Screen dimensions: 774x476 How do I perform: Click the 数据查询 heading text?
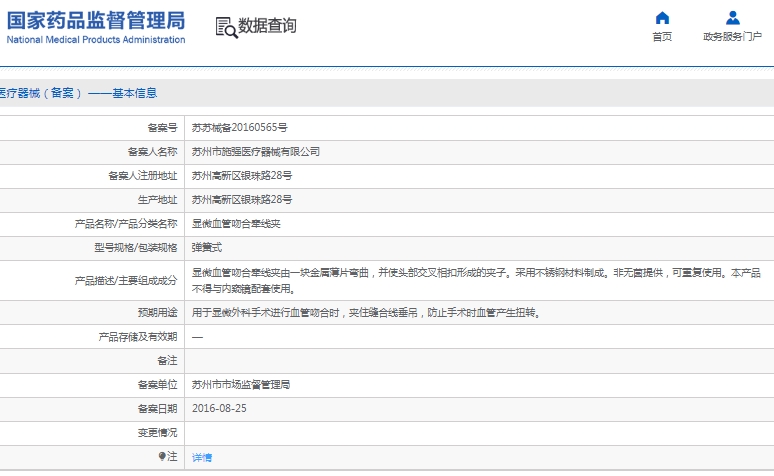[267, 26]
